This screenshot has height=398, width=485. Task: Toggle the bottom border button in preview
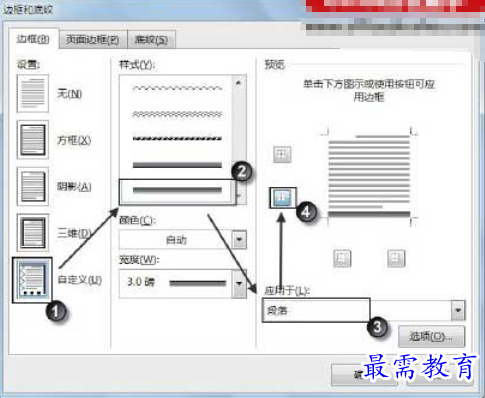(x=282, y=198)
